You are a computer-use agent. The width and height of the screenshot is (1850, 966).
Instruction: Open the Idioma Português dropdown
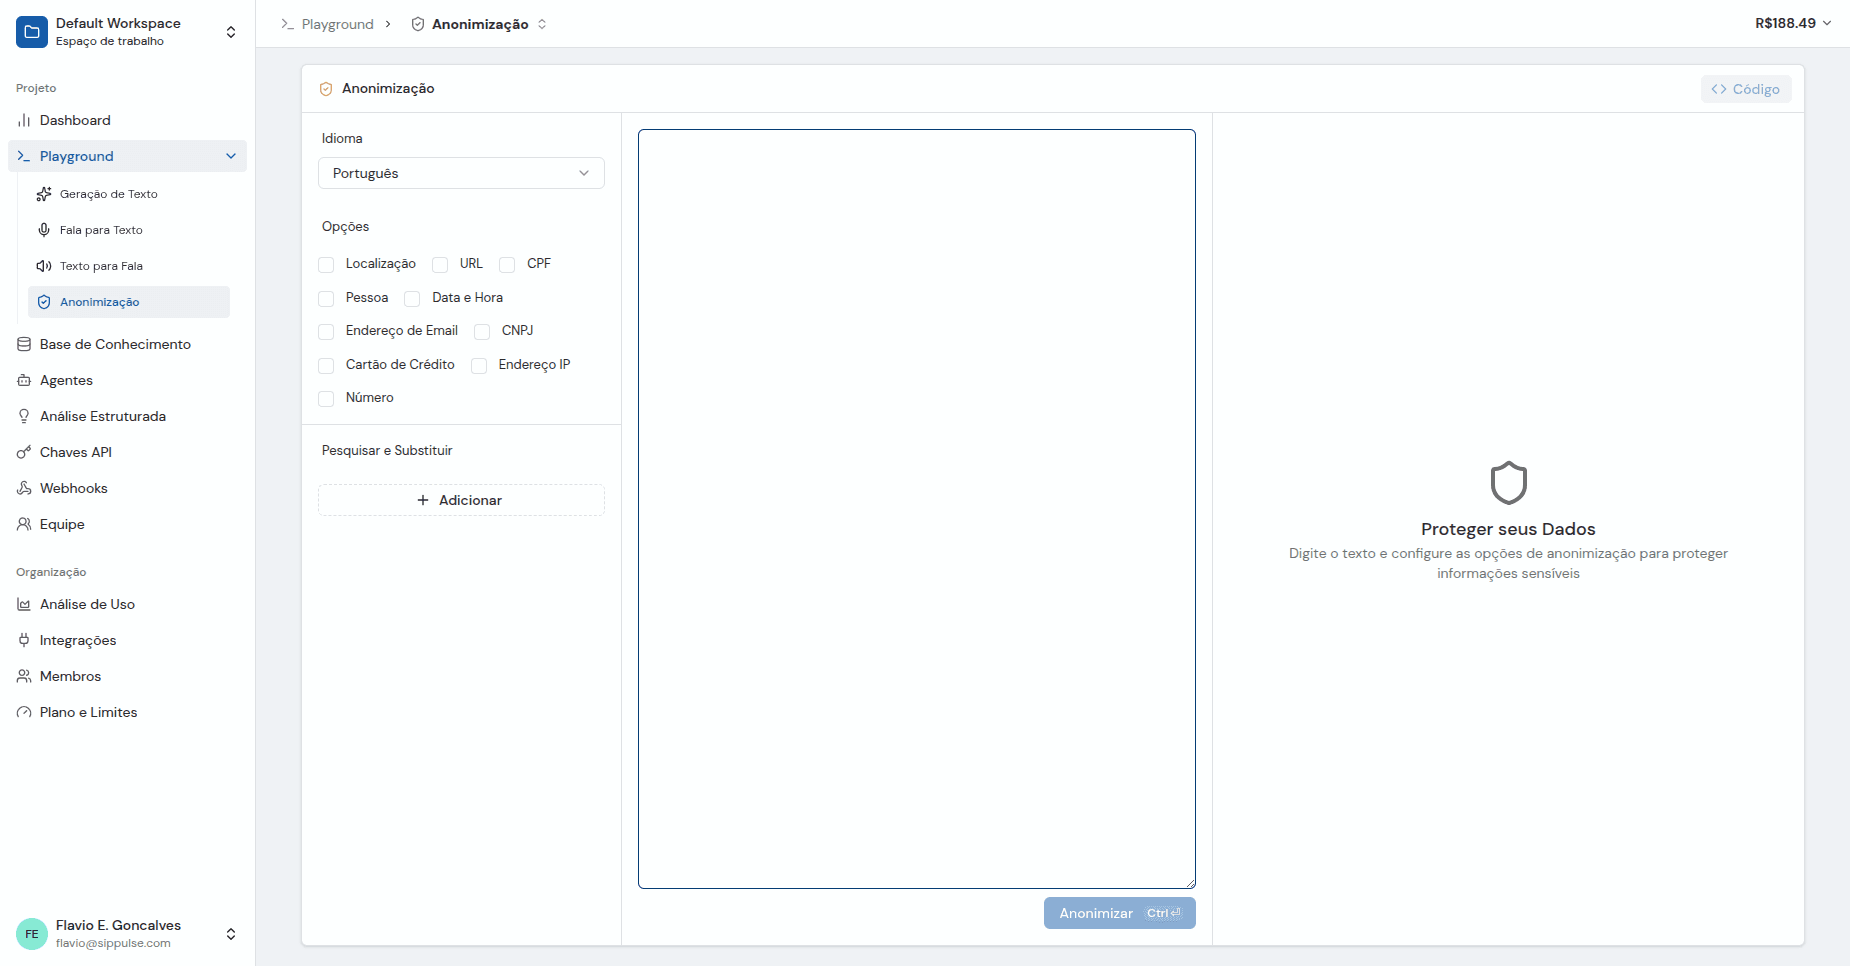tap(461, 173)
